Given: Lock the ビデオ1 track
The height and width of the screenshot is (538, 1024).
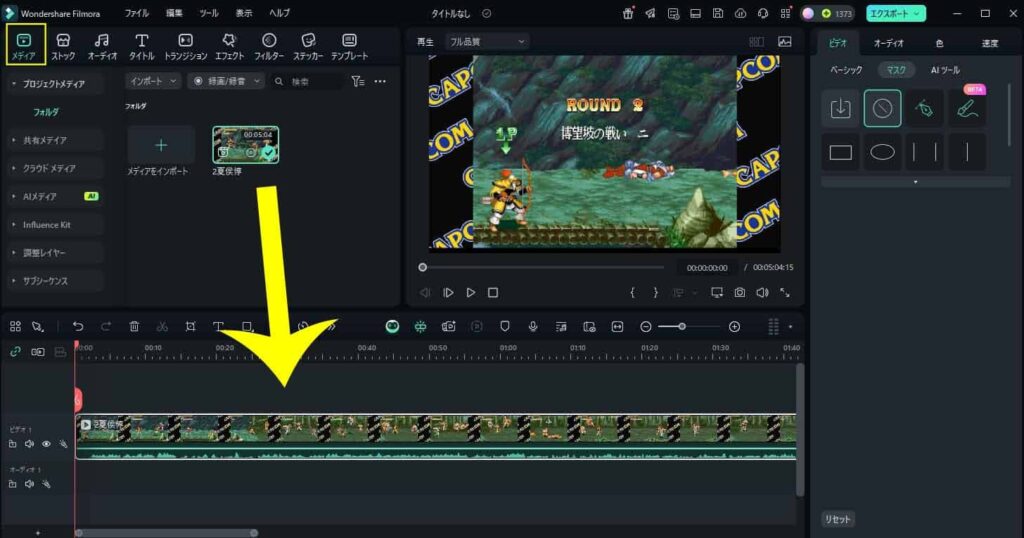Looking at the screenshot, I should 12,444.
